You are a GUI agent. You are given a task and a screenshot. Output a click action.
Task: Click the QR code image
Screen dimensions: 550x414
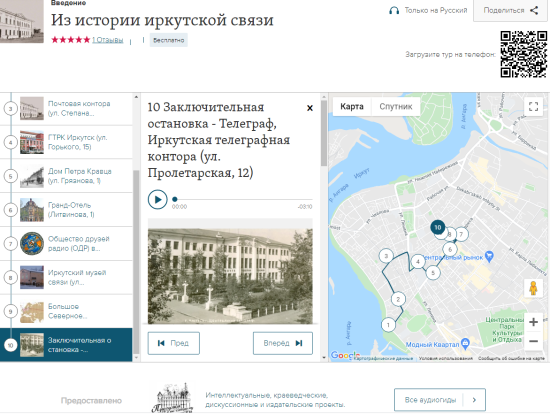[x=524, y=54]
